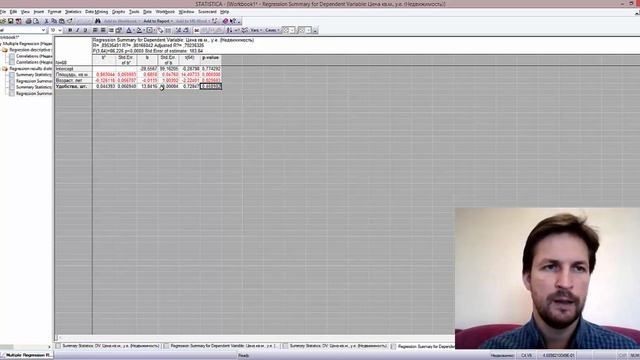Click the Regression results dialog folder icon

click(x=5, y=69)
